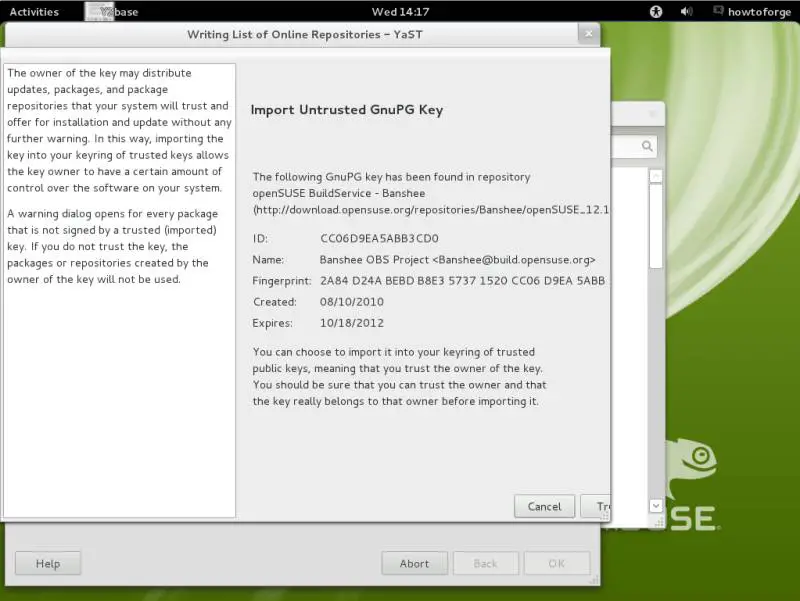Click 'The owner of the key' help paragraph
This screenshot has width=800, height=601.
click(119, 130)
